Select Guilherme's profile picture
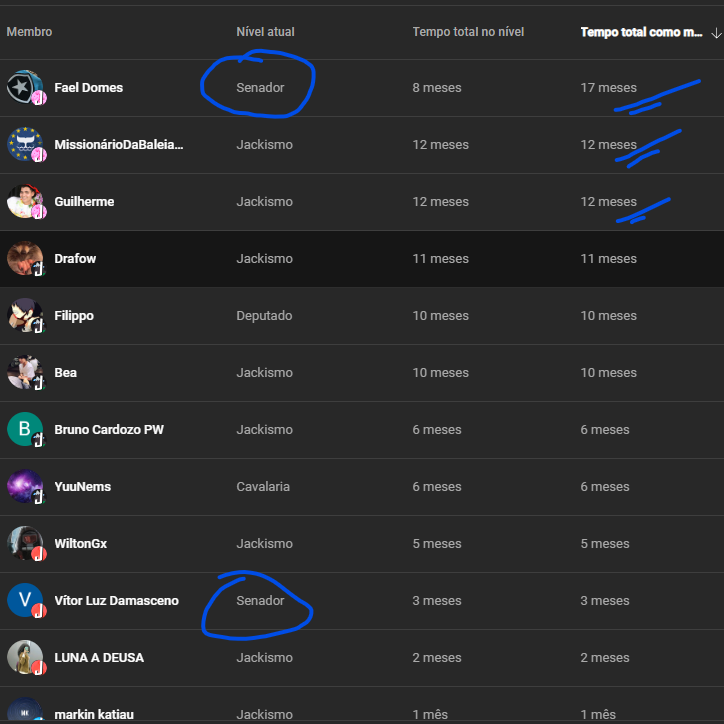This screenshot has height=724, width=724. pyautogui.click(x=25, y=201)
